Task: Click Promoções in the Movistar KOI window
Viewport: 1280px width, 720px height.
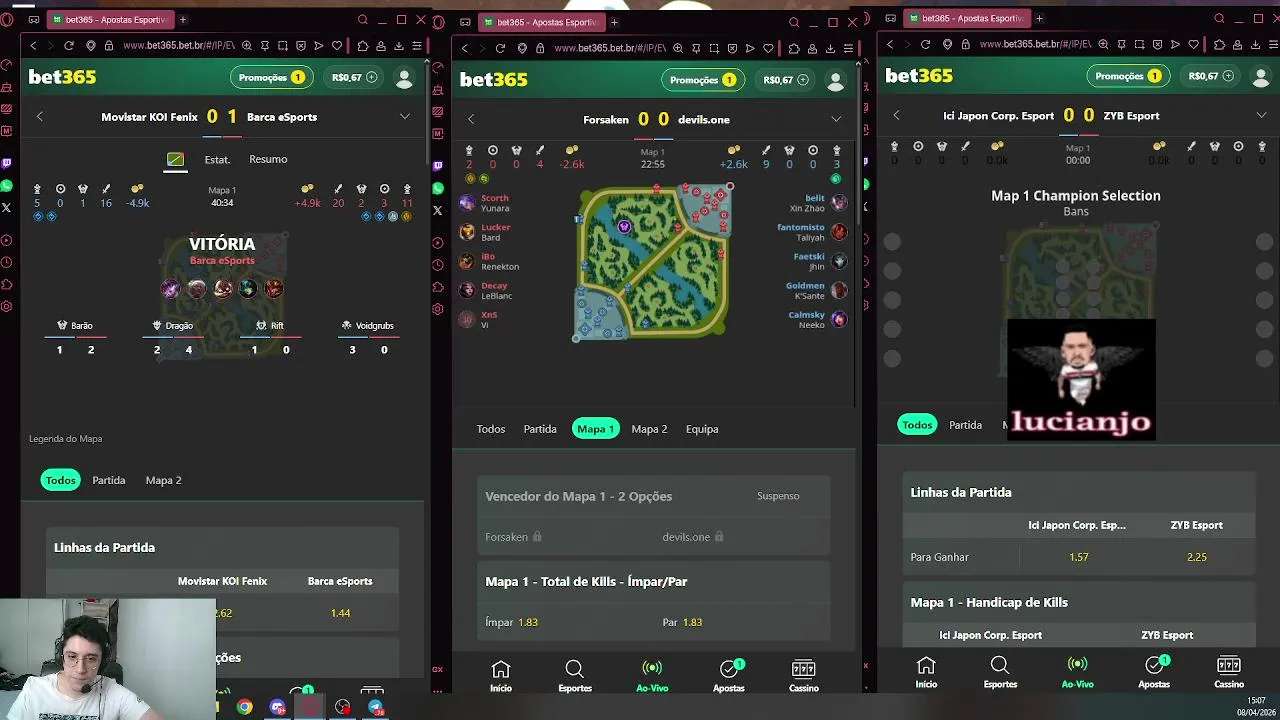Action: tap(270, 78)
